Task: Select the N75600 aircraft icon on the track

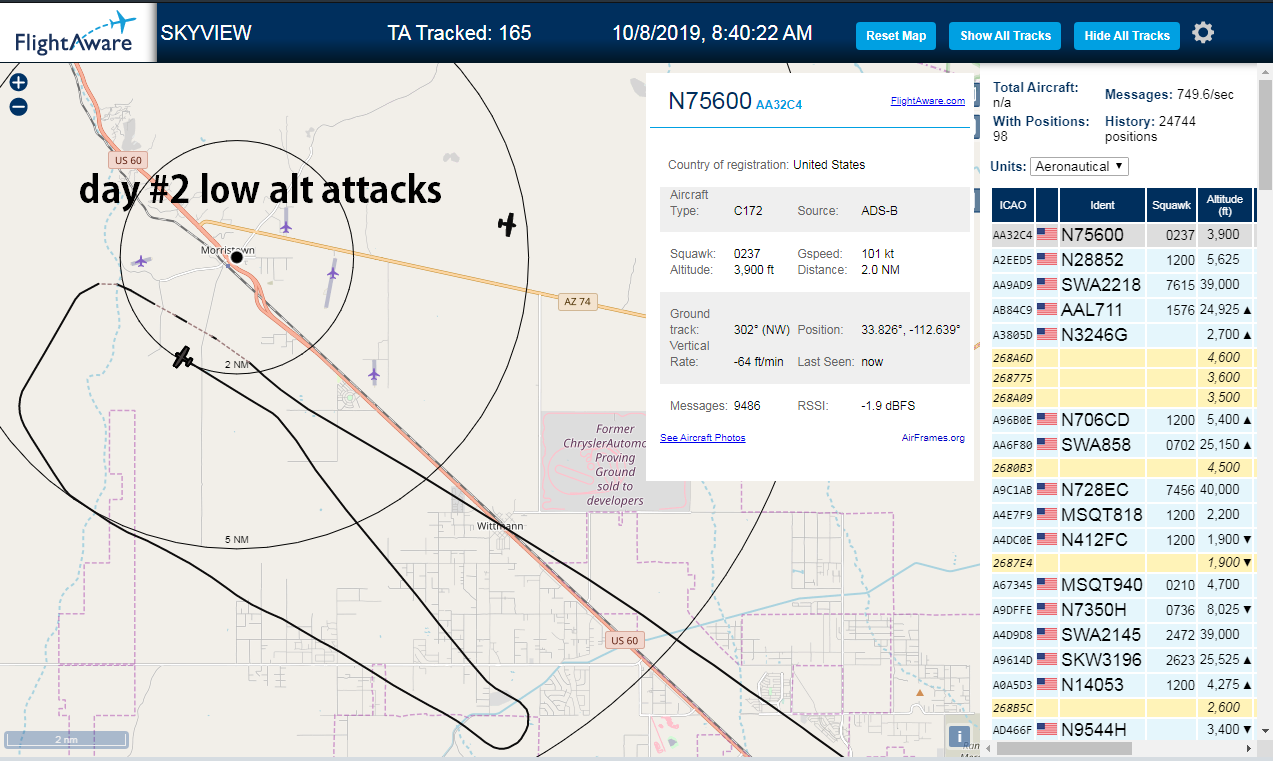Action: click(x=182, y=357)
